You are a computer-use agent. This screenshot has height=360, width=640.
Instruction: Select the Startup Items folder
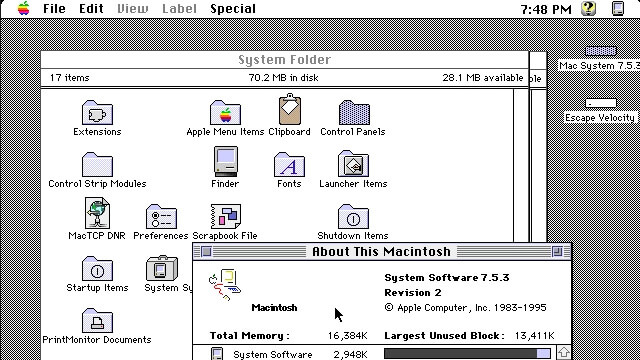[x=97, y=269]
